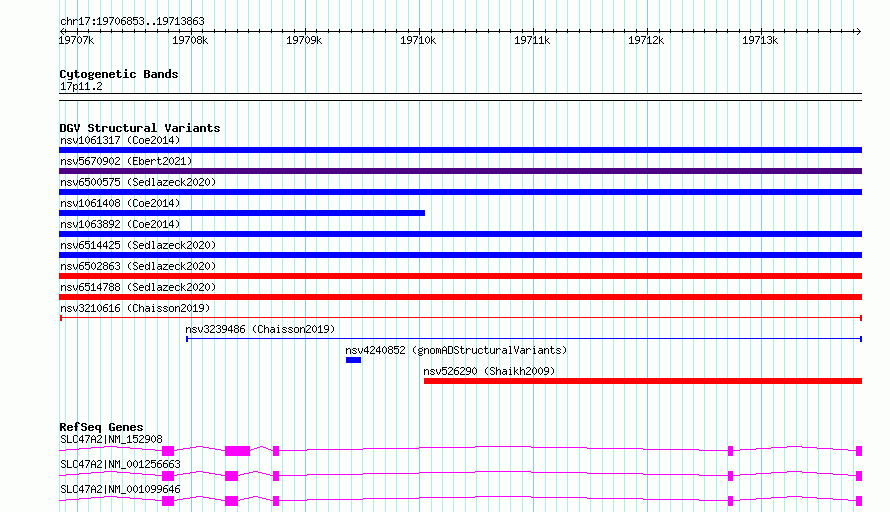Click the nsv6514788 (Sedlazeck2020) label
This screenshot has width=890, height=512.
[x=138, y=287]
